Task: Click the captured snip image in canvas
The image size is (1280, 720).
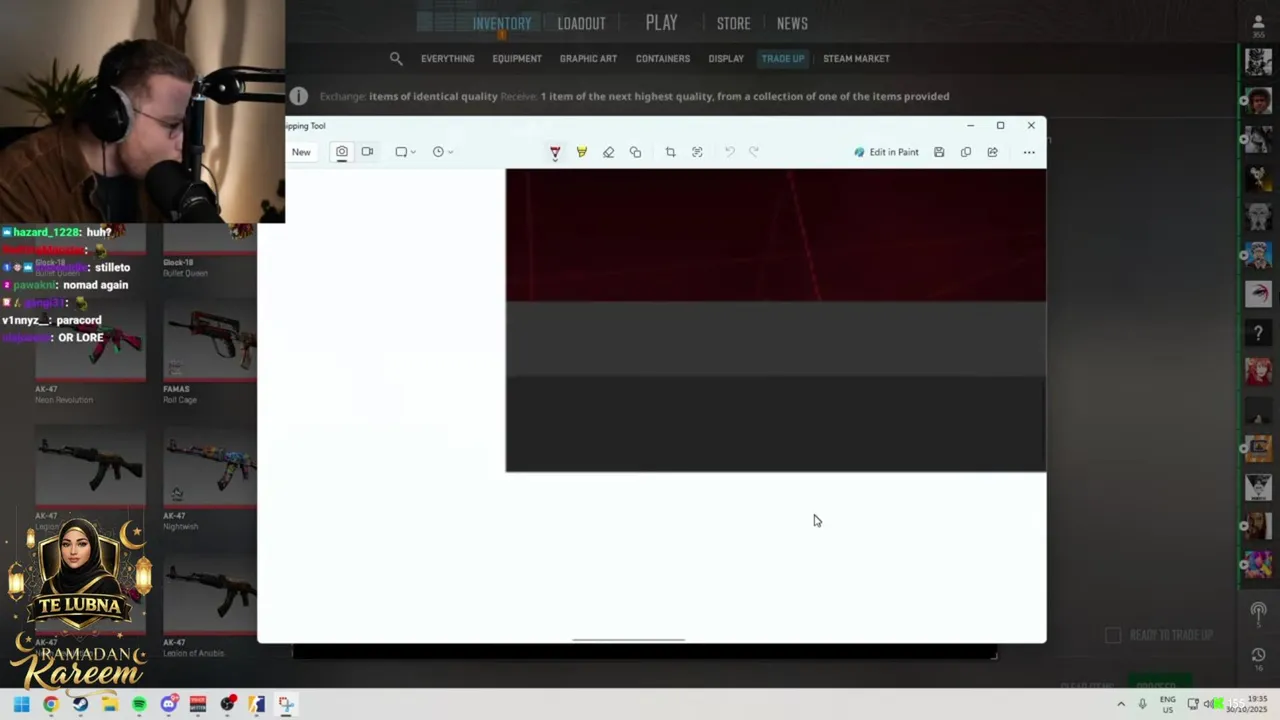Action: click(776, 320)
